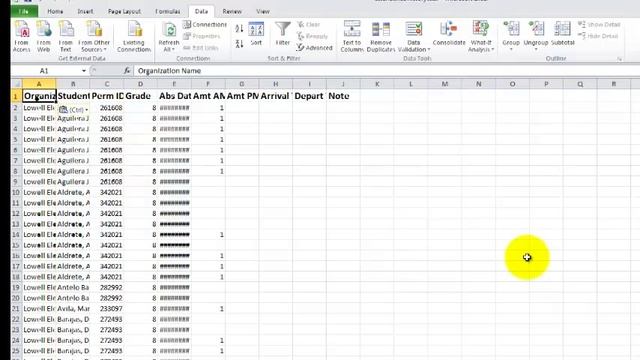640x360 pixels.
Task: Click the Subtotal button
Action: (x=562, y=33)
